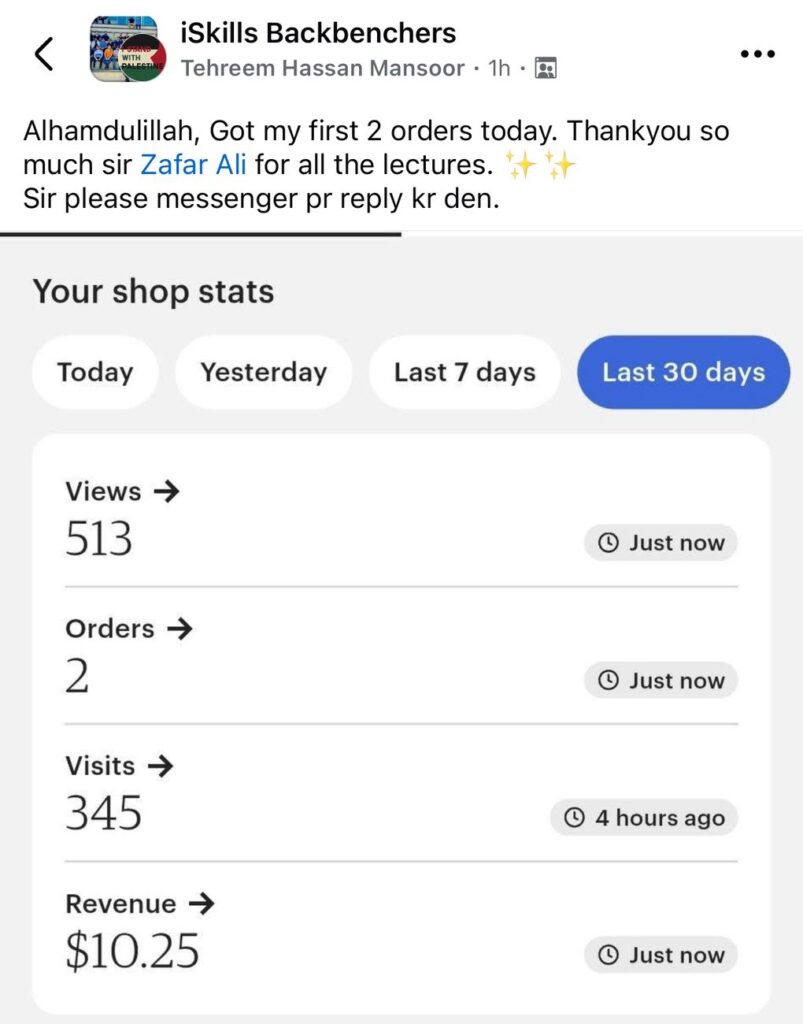Switch to Yesterday stats
The height and width of the screenshot is (1024, 803).
[263, 372]
